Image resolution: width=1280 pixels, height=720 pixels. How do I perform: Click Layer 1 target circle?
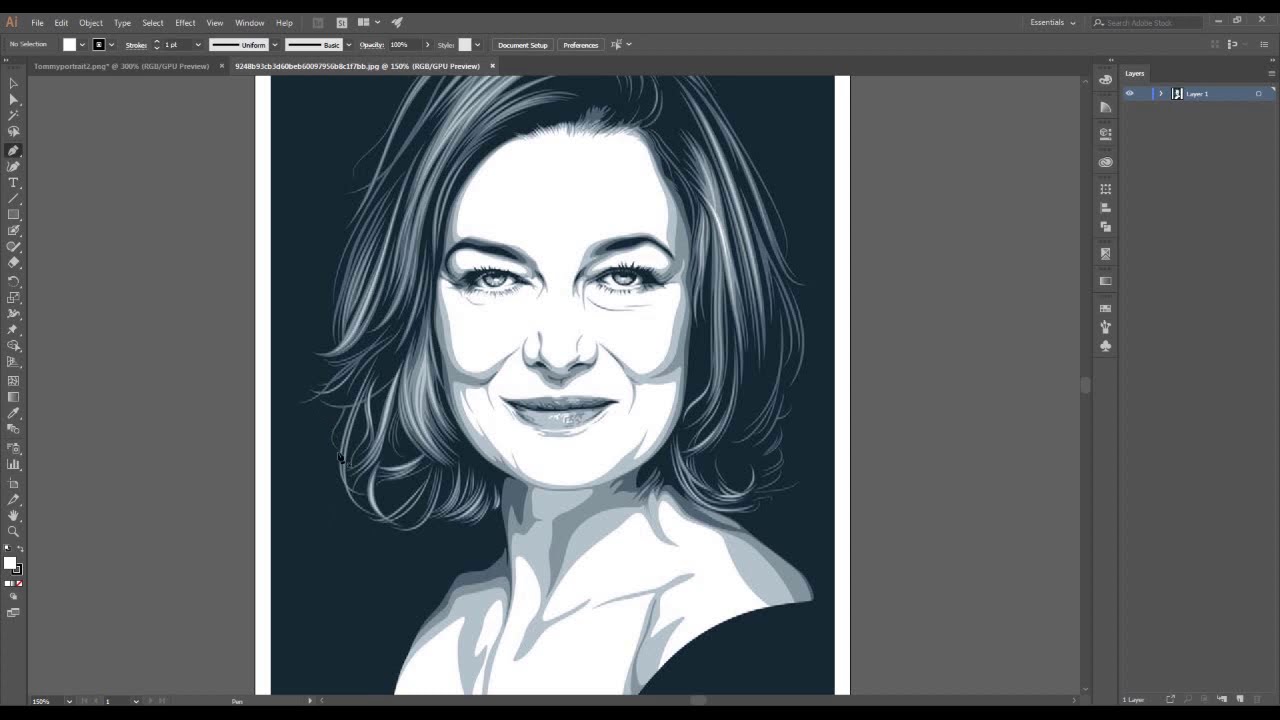(1258, 93)
